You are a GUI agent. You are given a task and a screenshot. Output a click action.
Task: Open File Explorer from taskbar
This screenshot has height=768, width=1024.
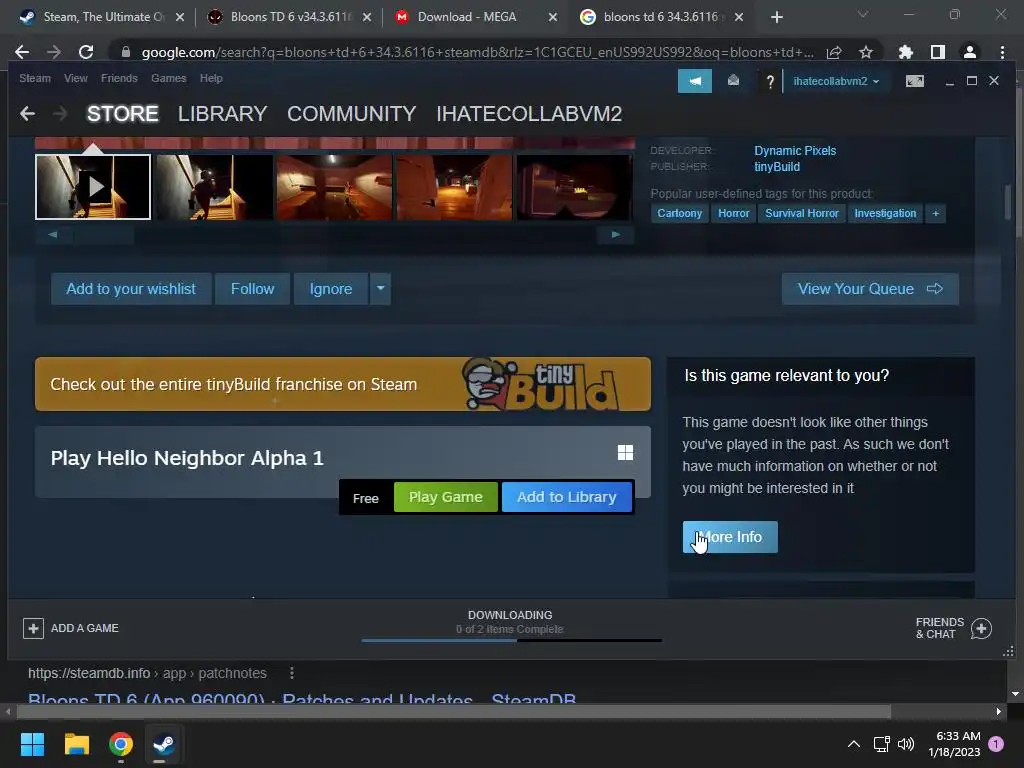(x=76, y=744)
